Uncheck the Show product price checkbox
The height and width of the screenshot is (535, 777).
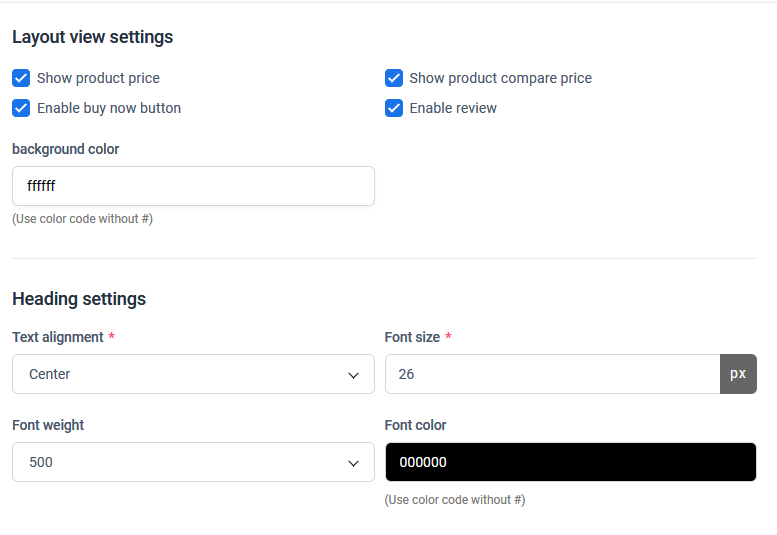21,78
